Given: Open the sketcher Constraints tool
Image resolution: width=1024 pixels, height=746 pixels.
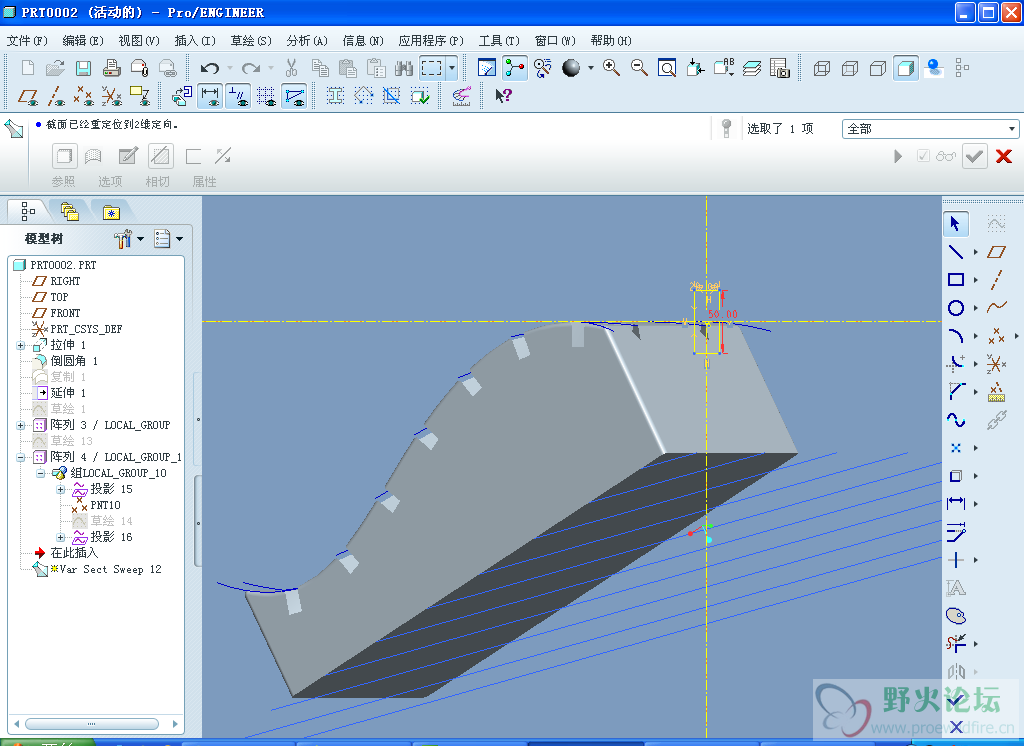Looking at the screenshot, I should [955, 560].
